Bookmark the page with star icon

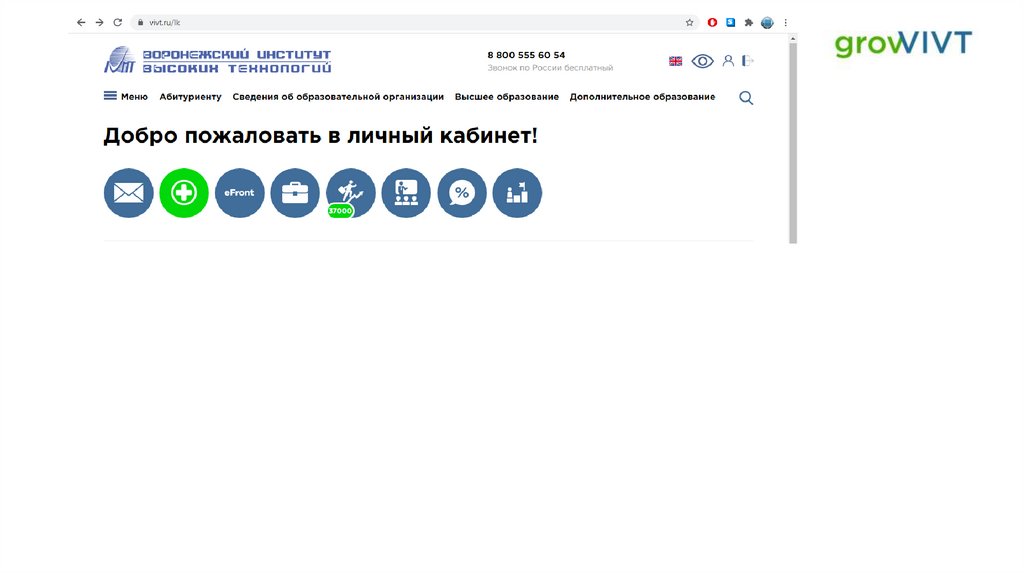point(690,22)
